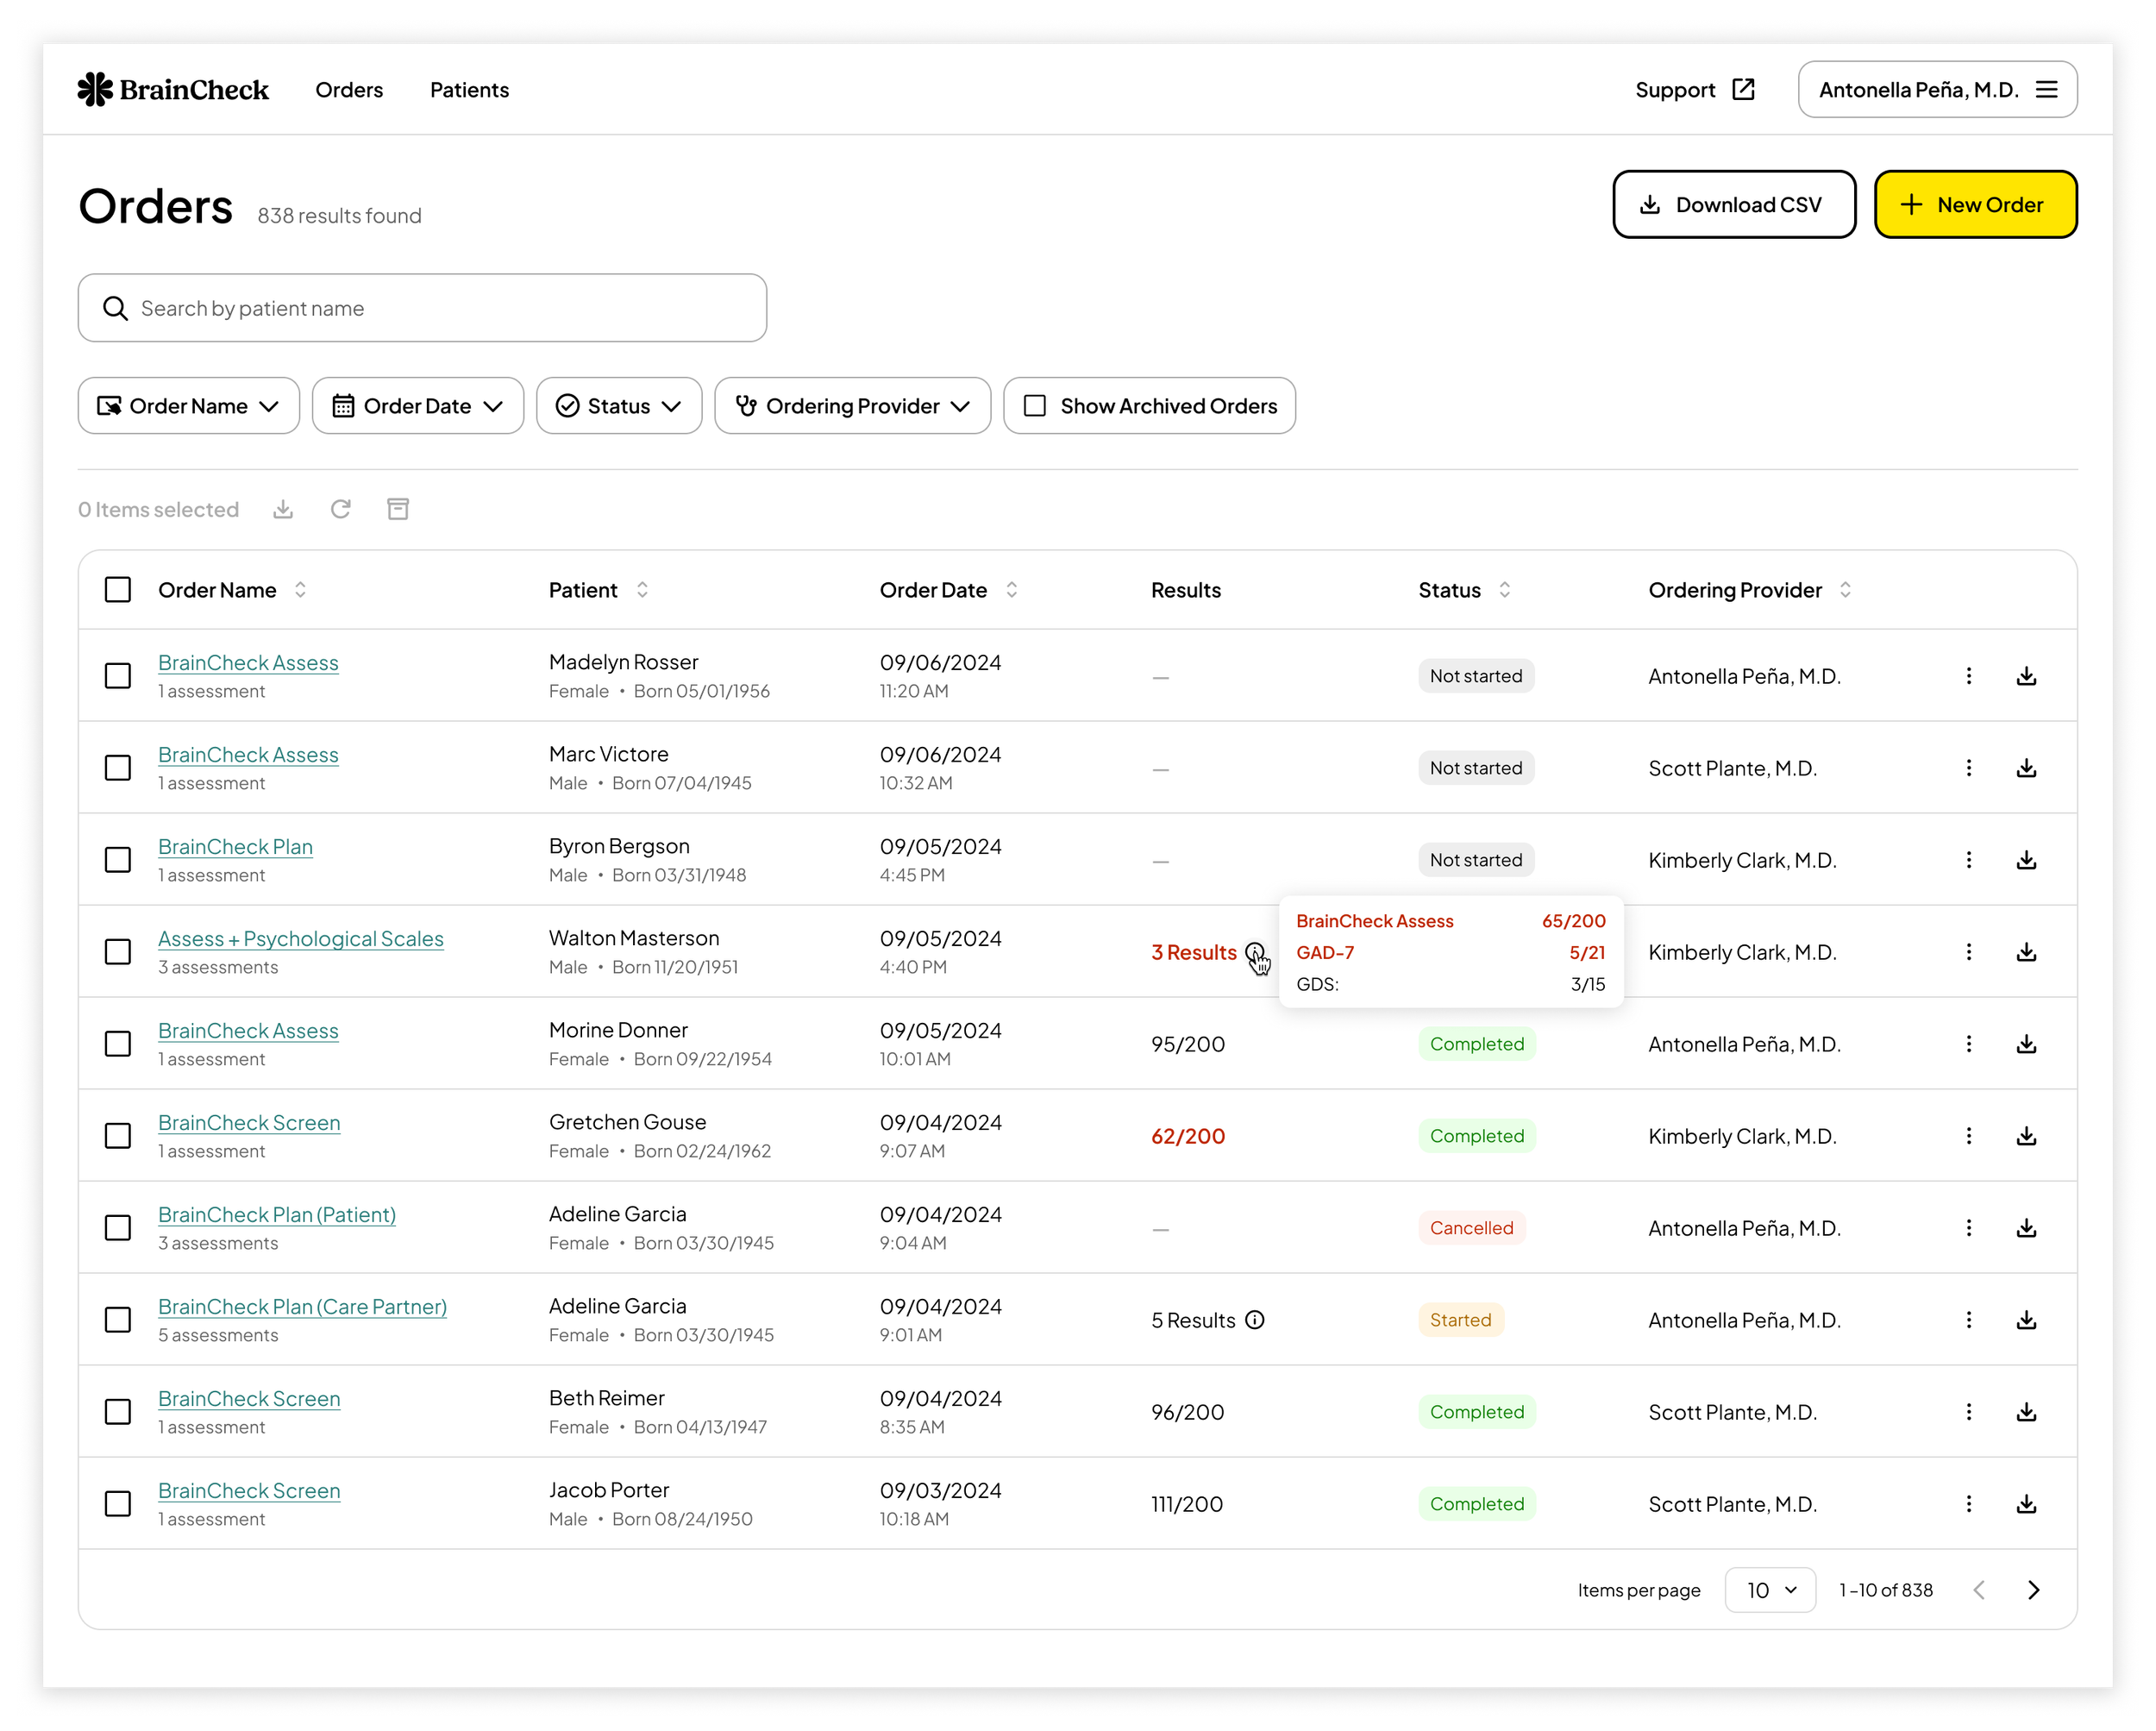
Task: Go to Patients in top navigation
Action: [469, 90]
